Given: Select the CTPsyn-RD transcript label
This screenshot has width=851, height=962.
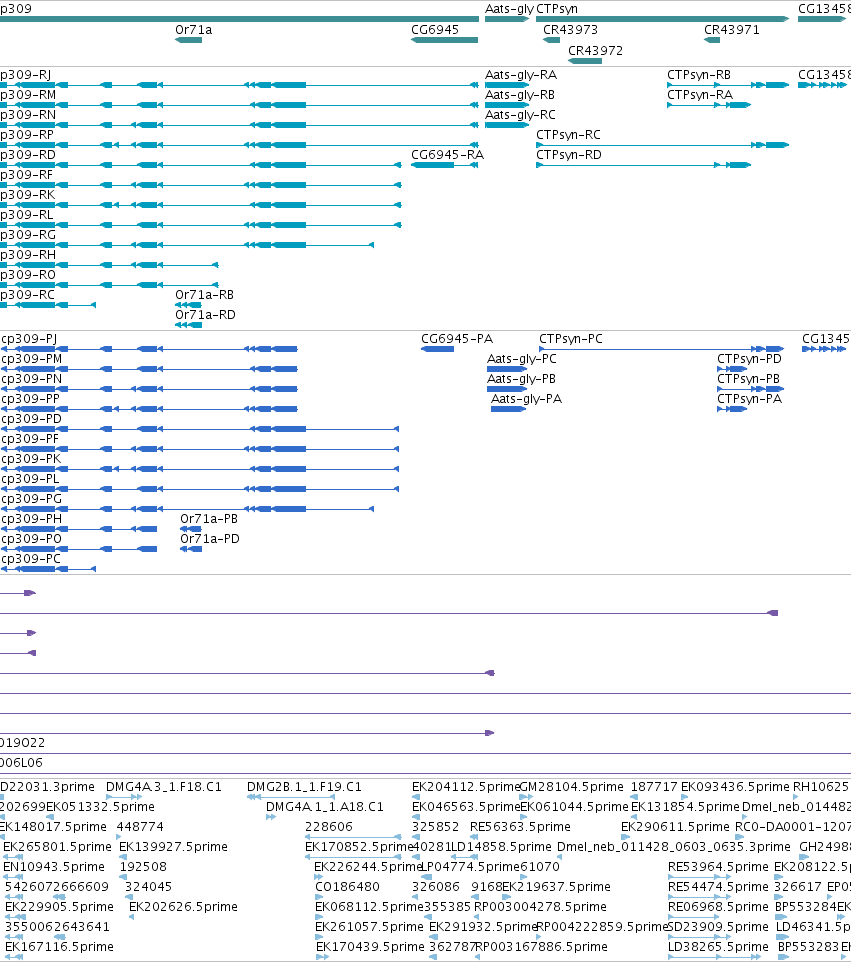Looking at the screenshot, I should [569, 155].
